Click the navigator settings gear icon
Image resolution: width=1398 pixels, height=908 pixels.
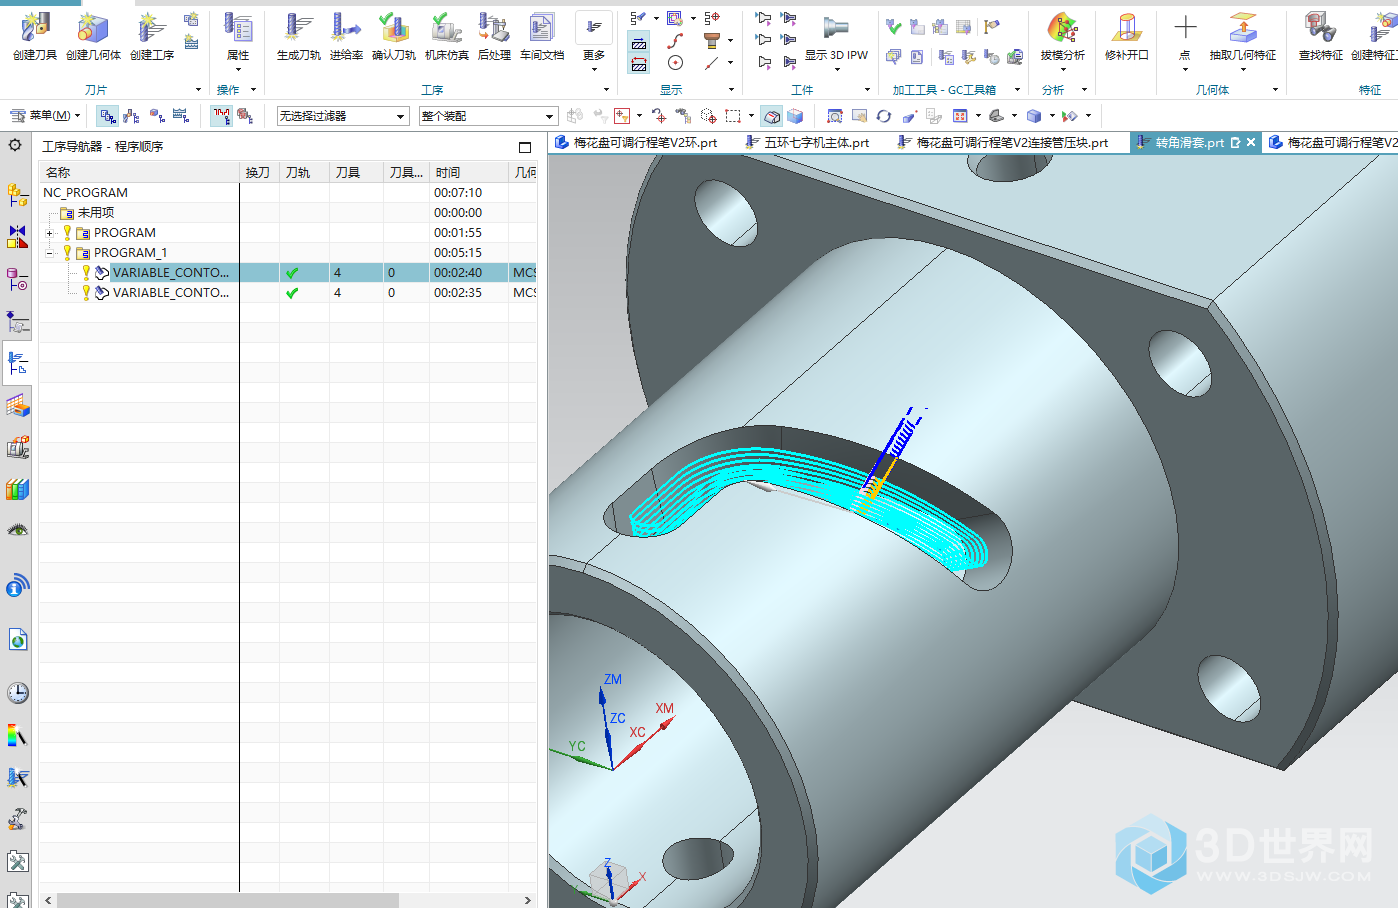(x=15, y=145)
